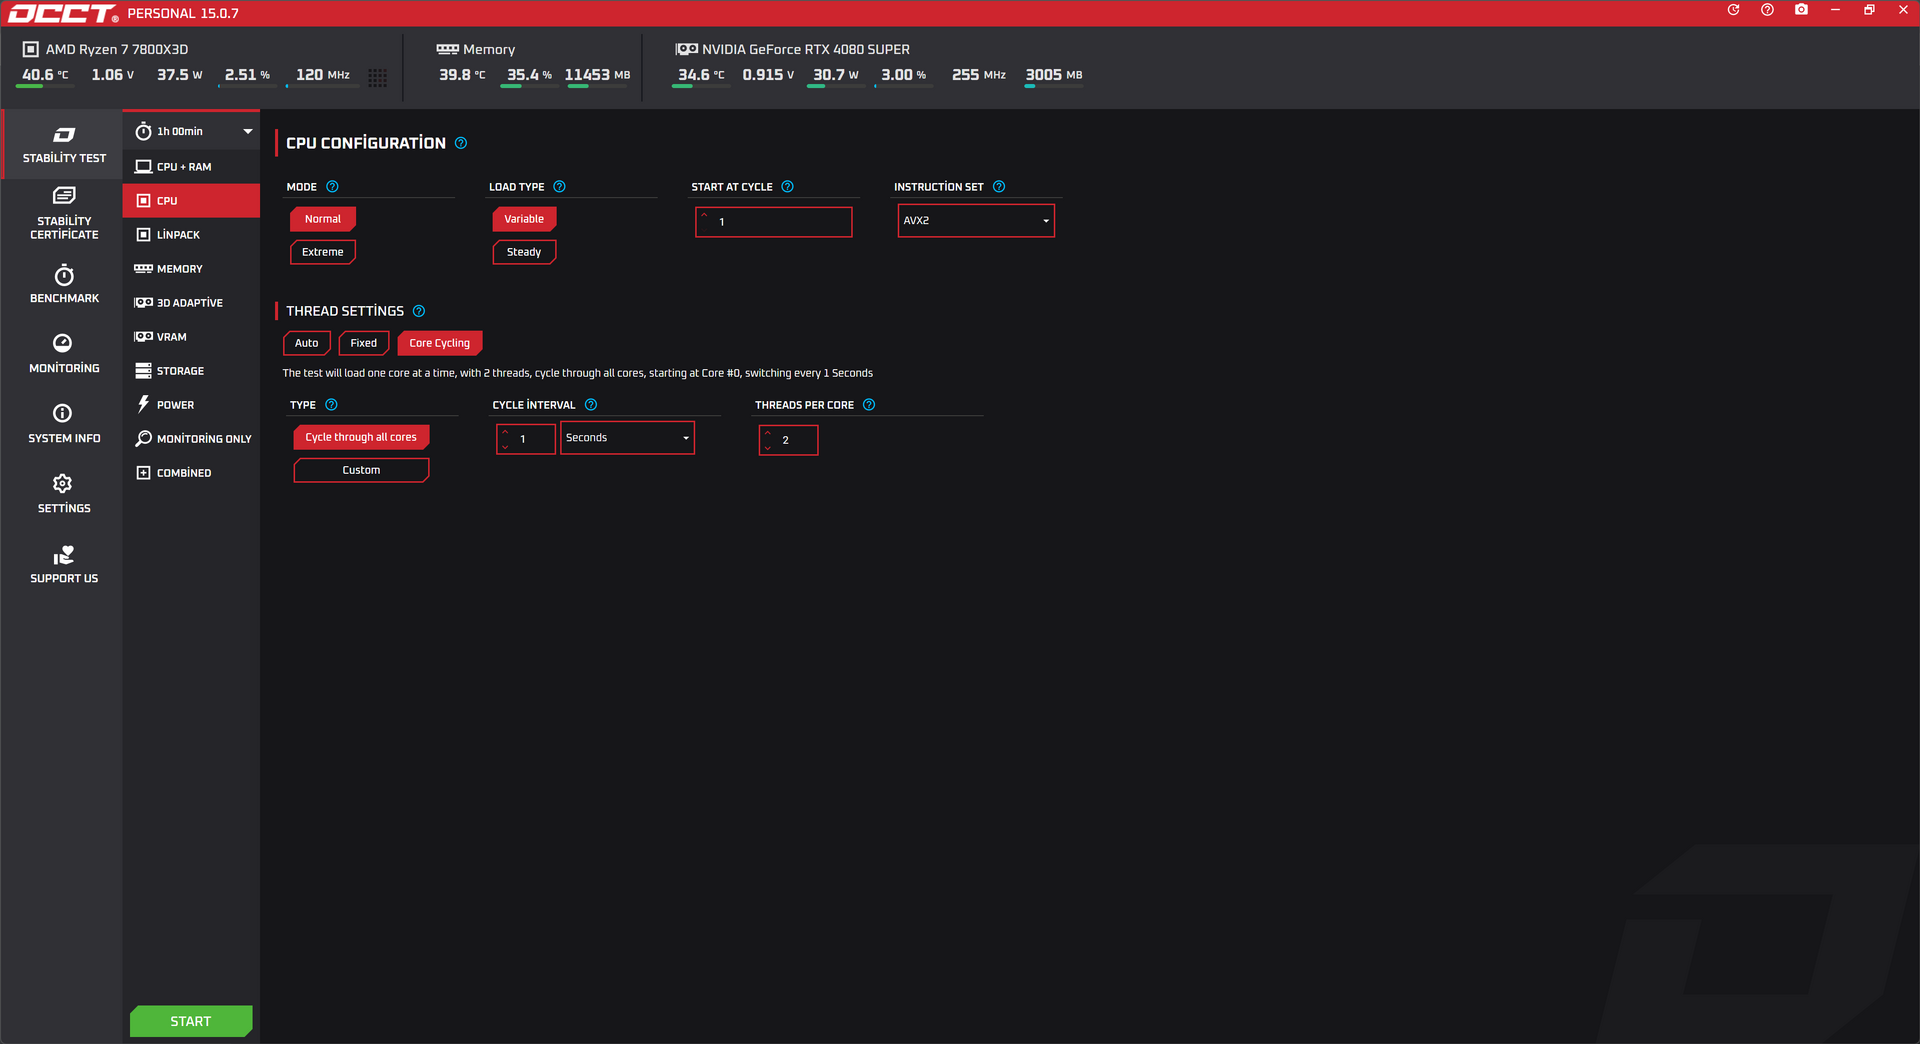The height and width of the screenshot is (1044, 1920).
Task: Select the VRAM test
Action: point(191,337)
